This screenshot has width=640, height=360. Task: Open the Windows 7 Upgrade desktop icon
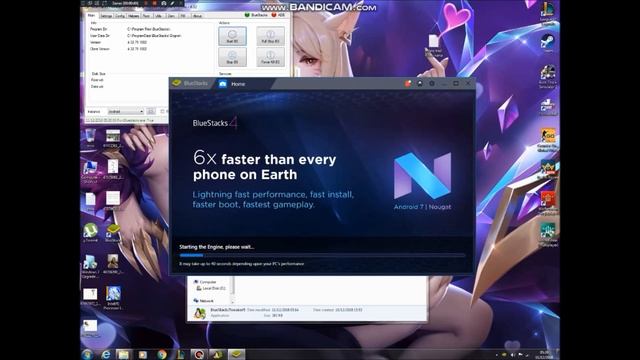[90, 267]
